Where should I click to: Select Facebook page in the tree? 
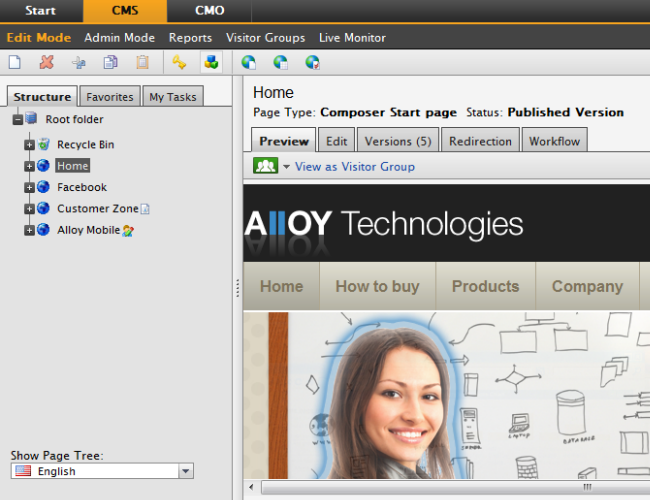[x=82, y=187]
